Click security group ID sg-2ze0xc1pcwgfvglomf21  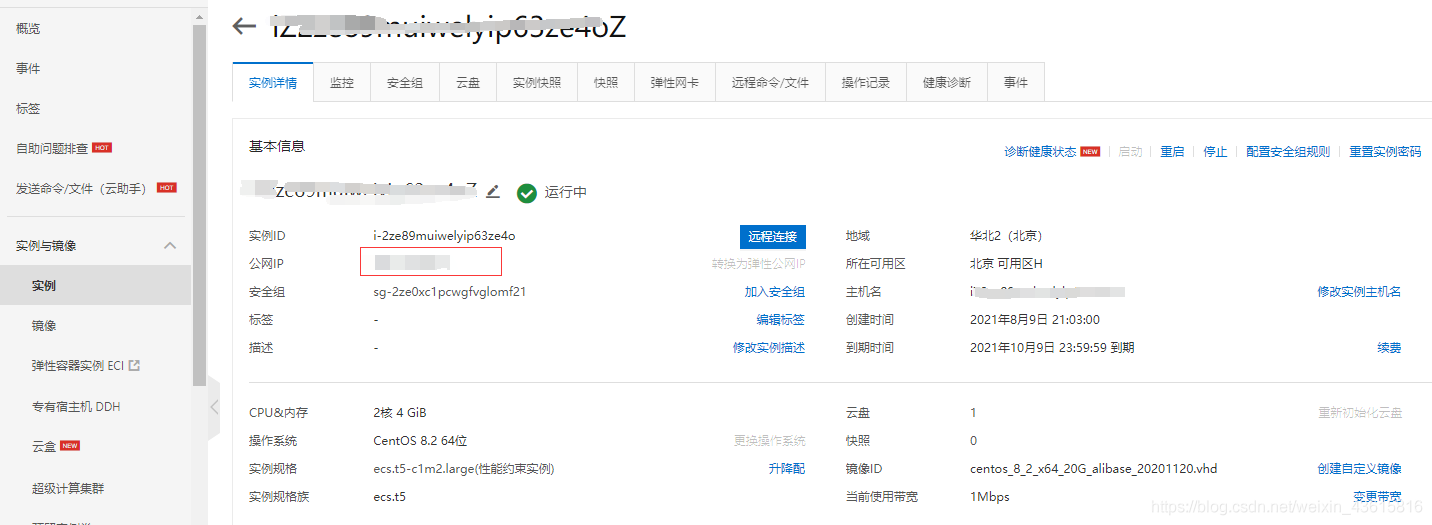click(450, 292)
